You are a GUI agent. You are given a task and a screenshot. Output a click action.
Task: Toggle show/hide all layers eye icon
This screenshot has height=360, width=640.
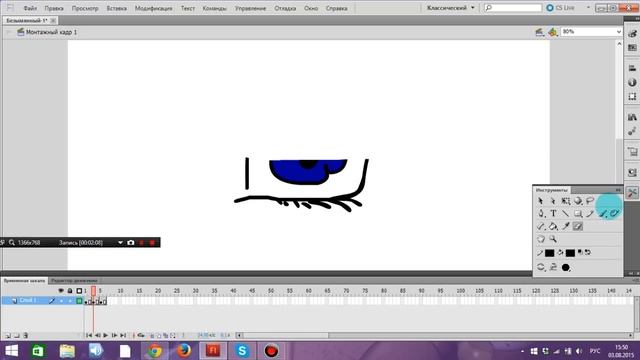61,291
